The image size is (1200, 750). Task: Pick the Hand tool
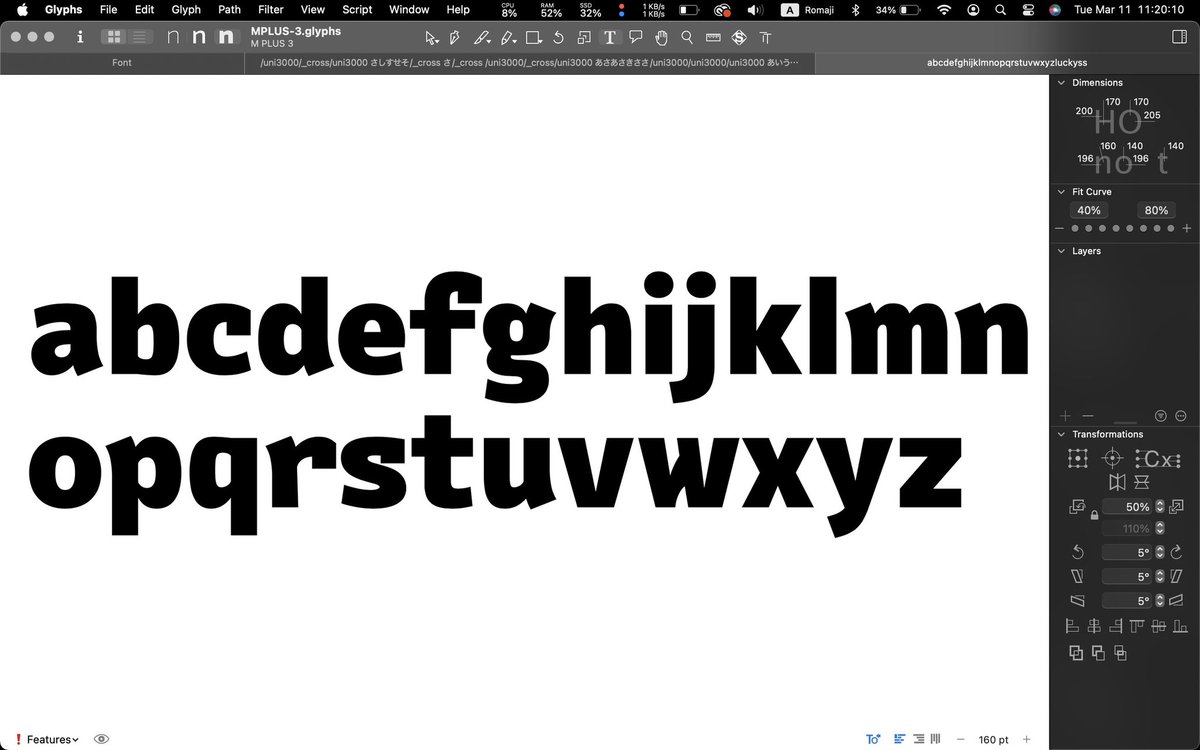pos(661,38)
